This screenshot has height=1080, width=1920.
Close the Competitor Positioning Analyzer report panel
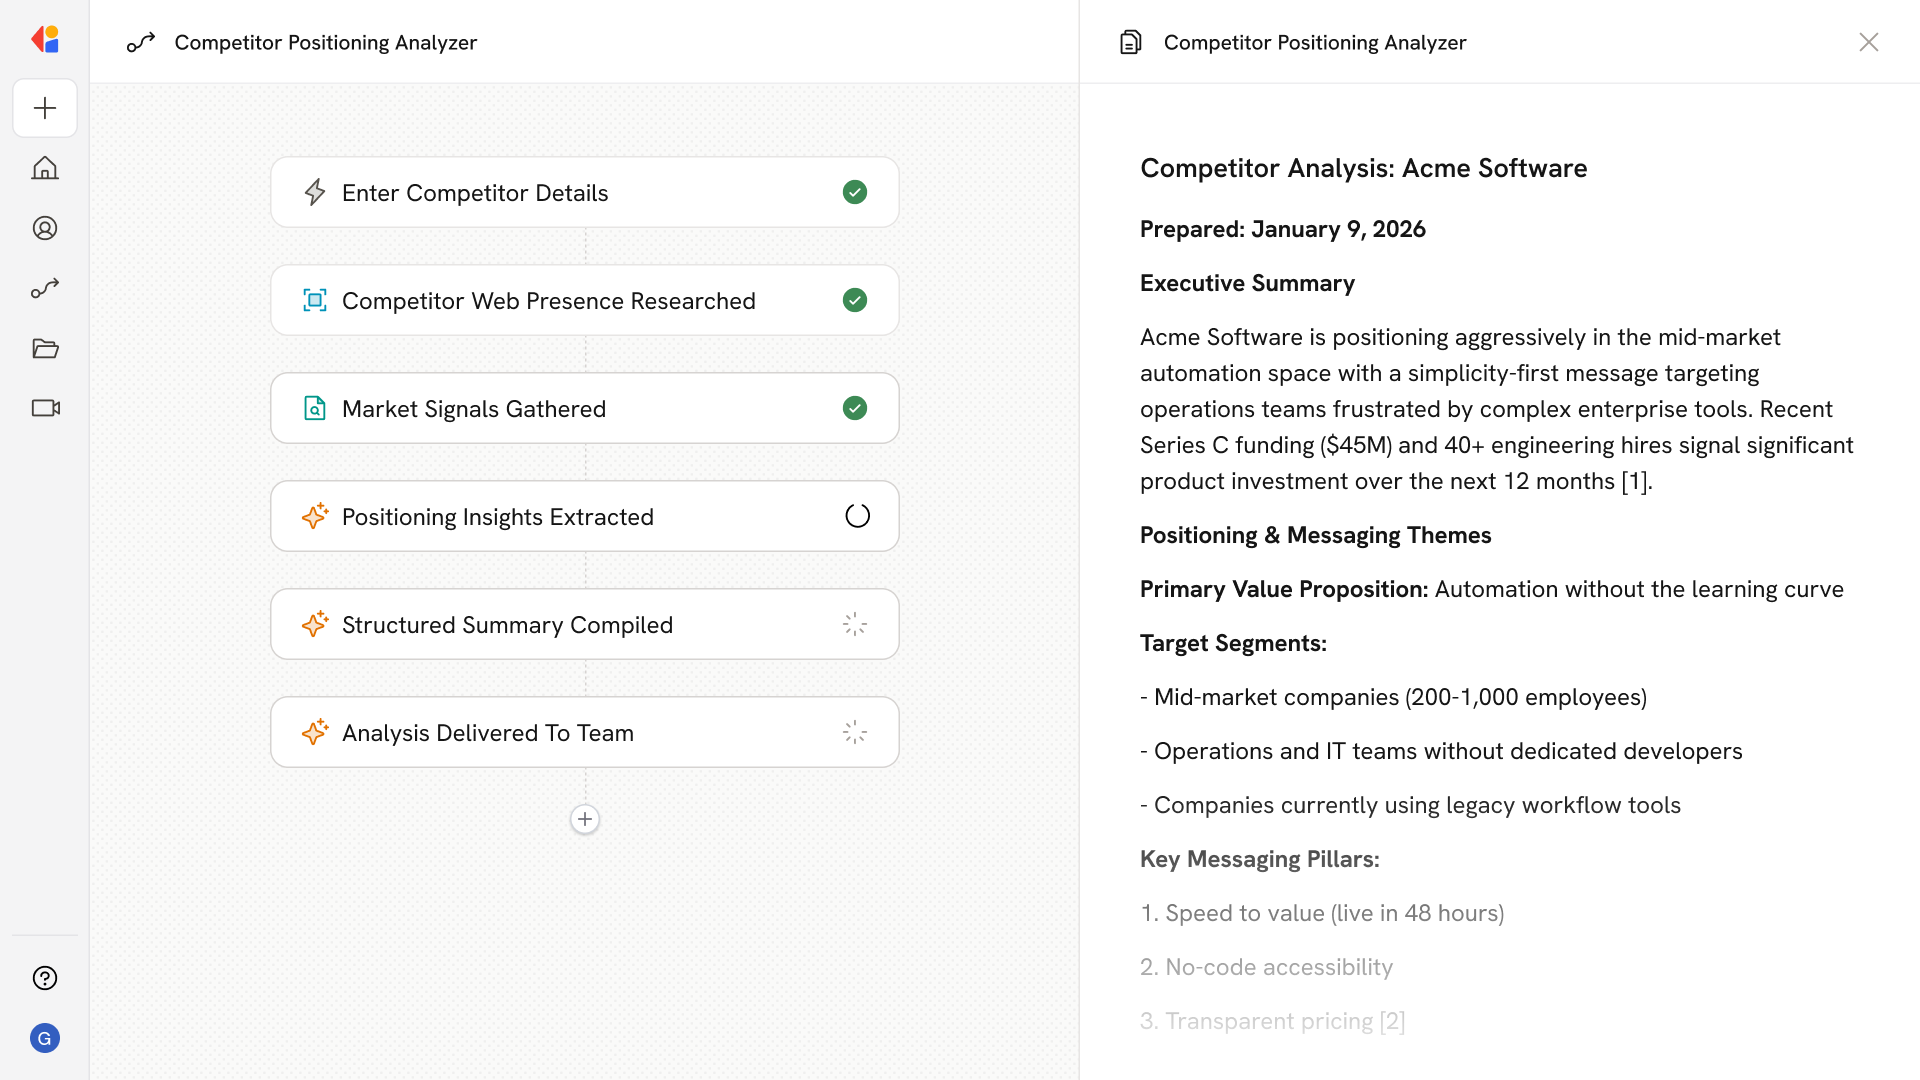point(1869,42)
